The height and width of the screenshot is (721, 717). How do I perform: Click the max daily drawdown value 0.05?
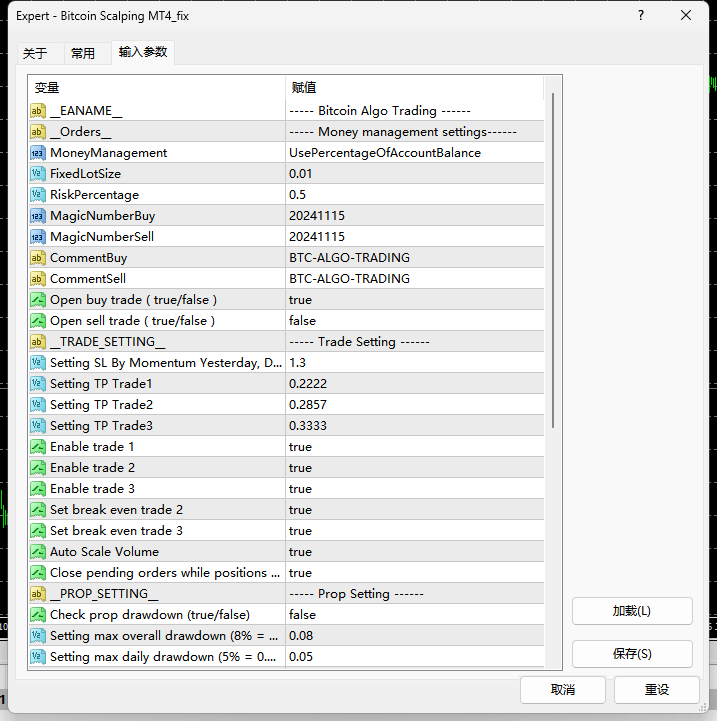point(301,657)
